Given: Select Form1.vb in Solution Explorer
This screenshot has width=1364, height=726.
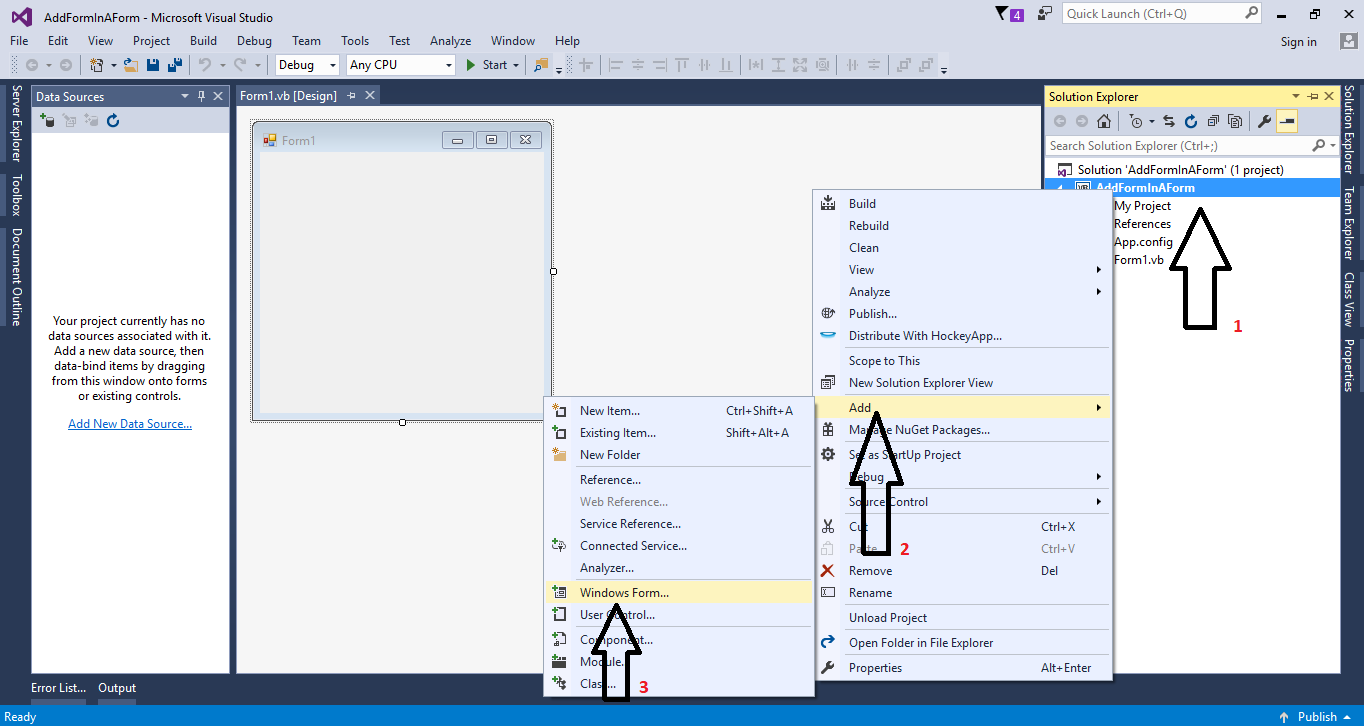Looking at the screenshot, I should (x=1139, y=260).
